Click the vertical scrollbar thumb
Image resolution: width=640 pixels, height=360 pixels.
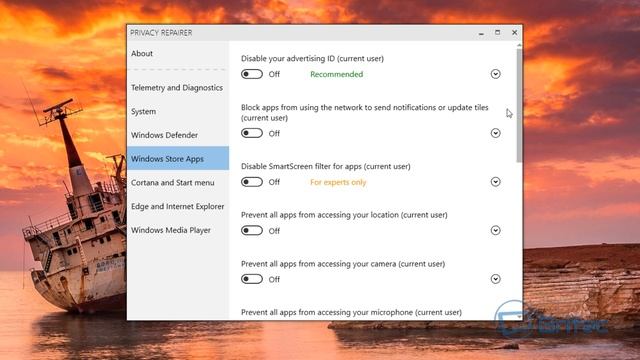pos(519,105)
